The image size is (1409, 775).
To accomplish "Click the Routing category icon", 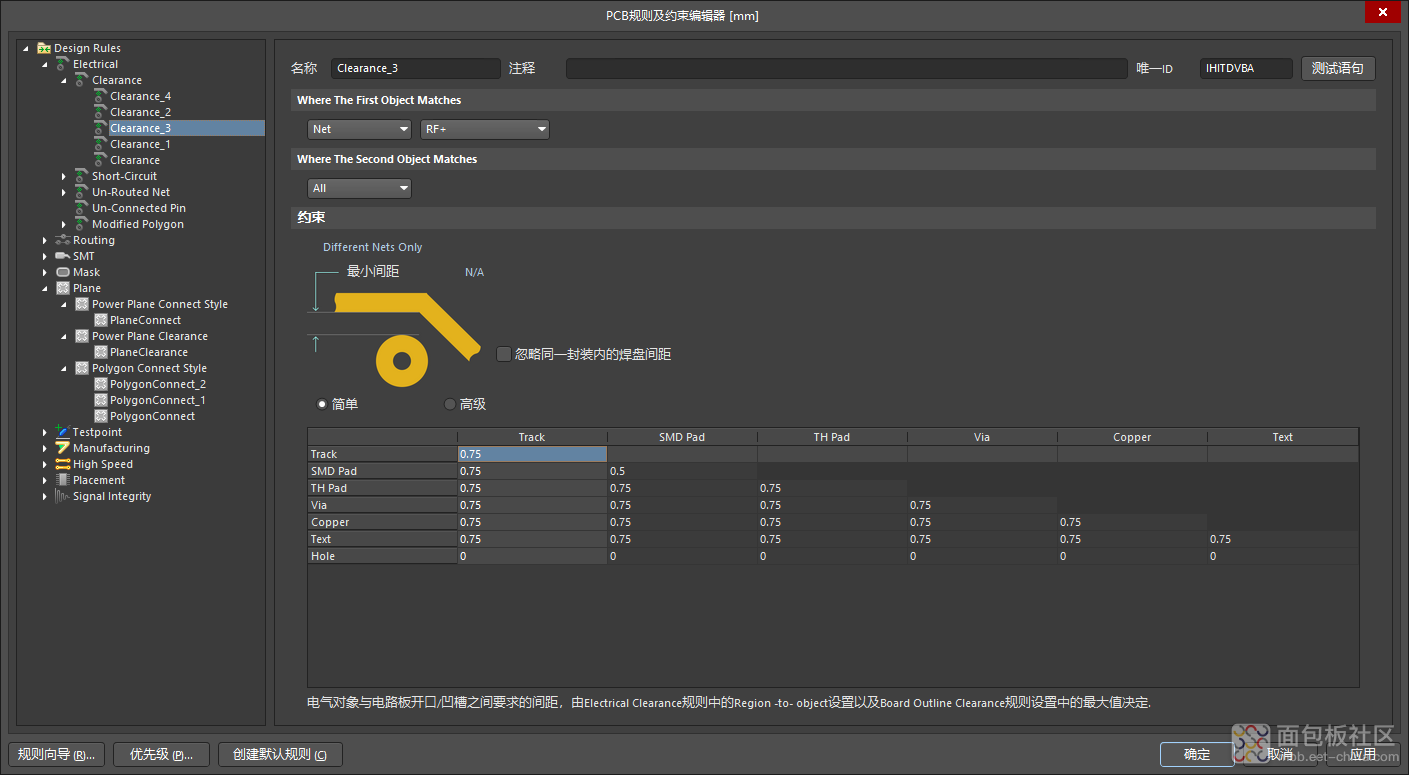I will 63,240.
